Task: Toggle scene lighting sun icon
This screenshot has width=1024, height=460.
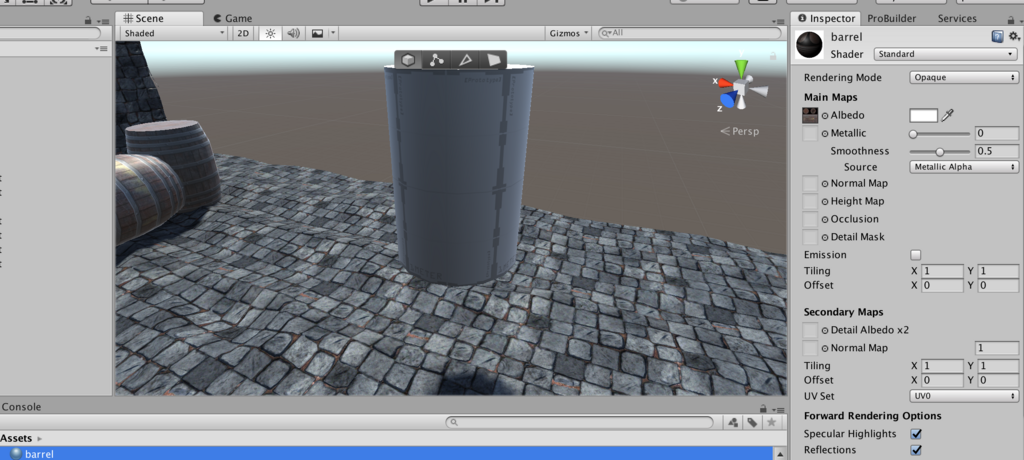Action: 270,33
